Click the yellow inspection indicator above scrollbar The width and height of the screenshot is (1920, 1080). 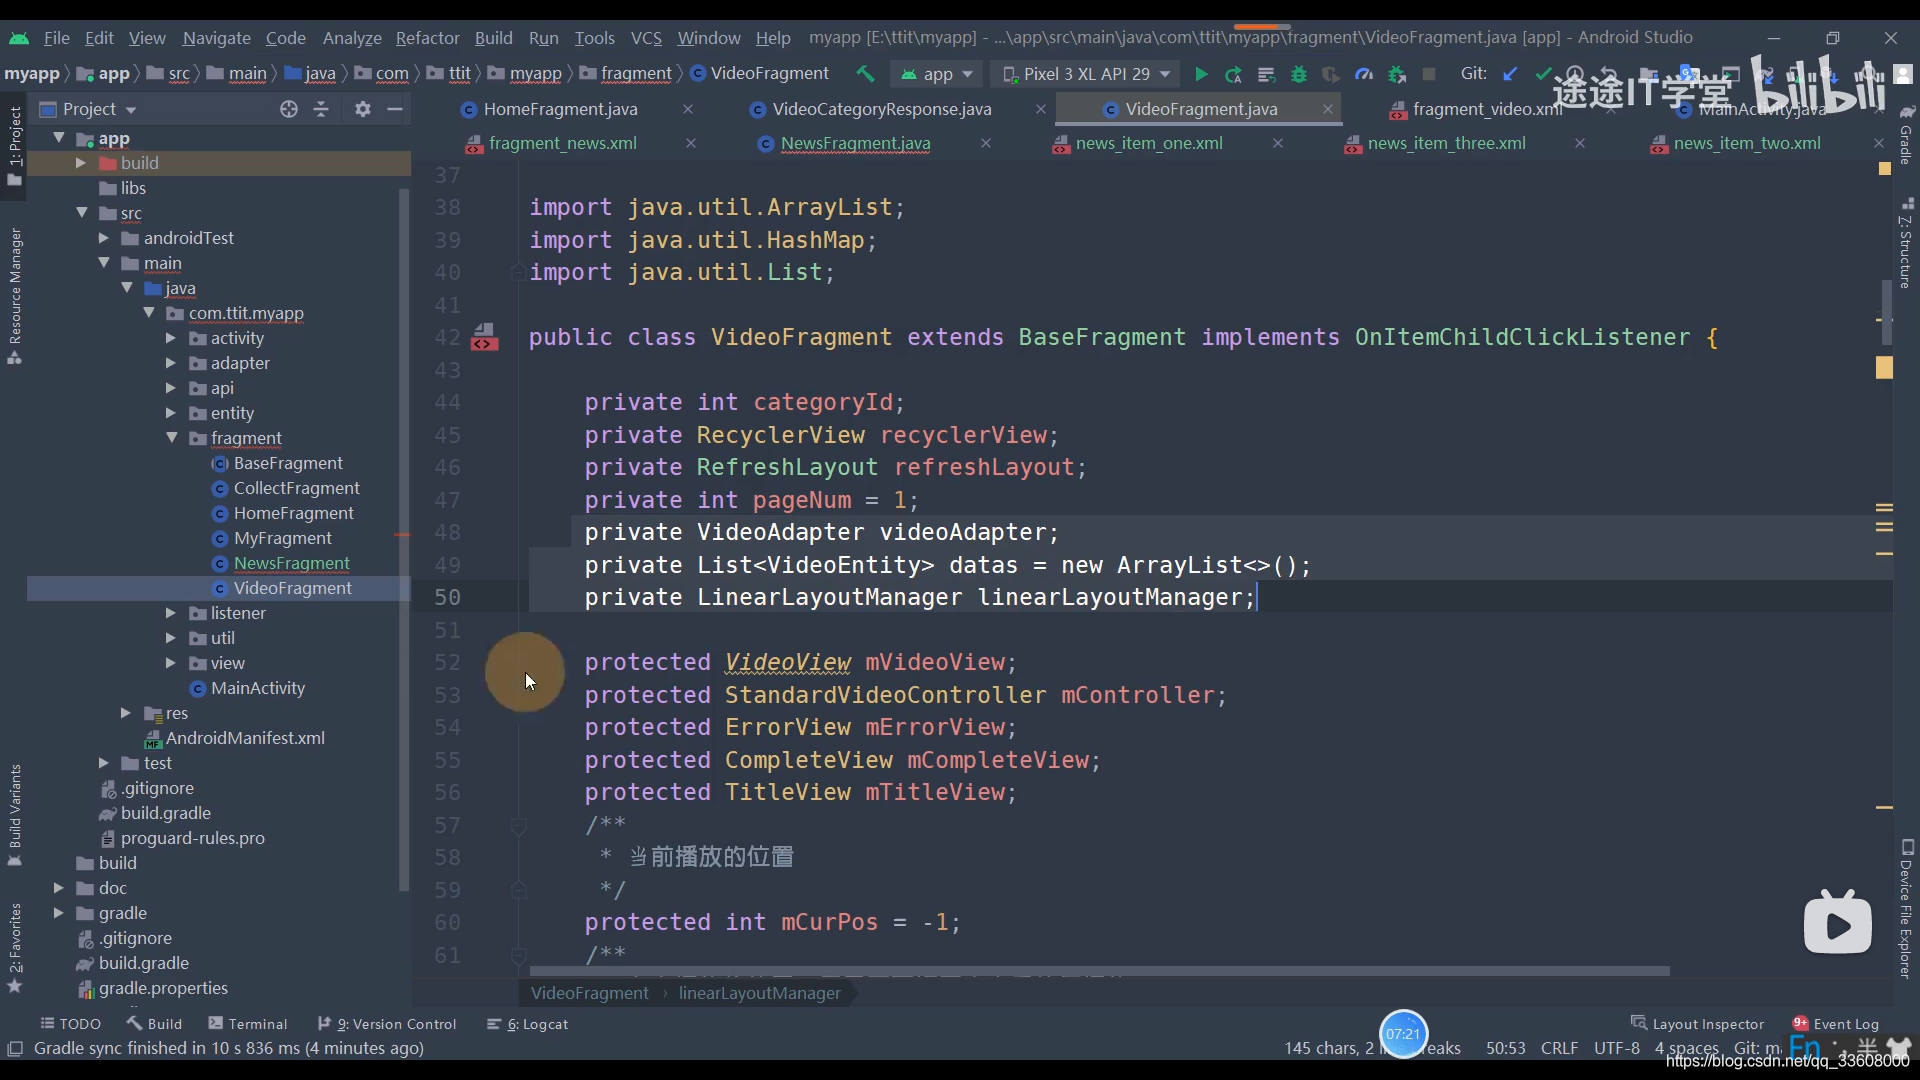click(x=1885, y=169)
